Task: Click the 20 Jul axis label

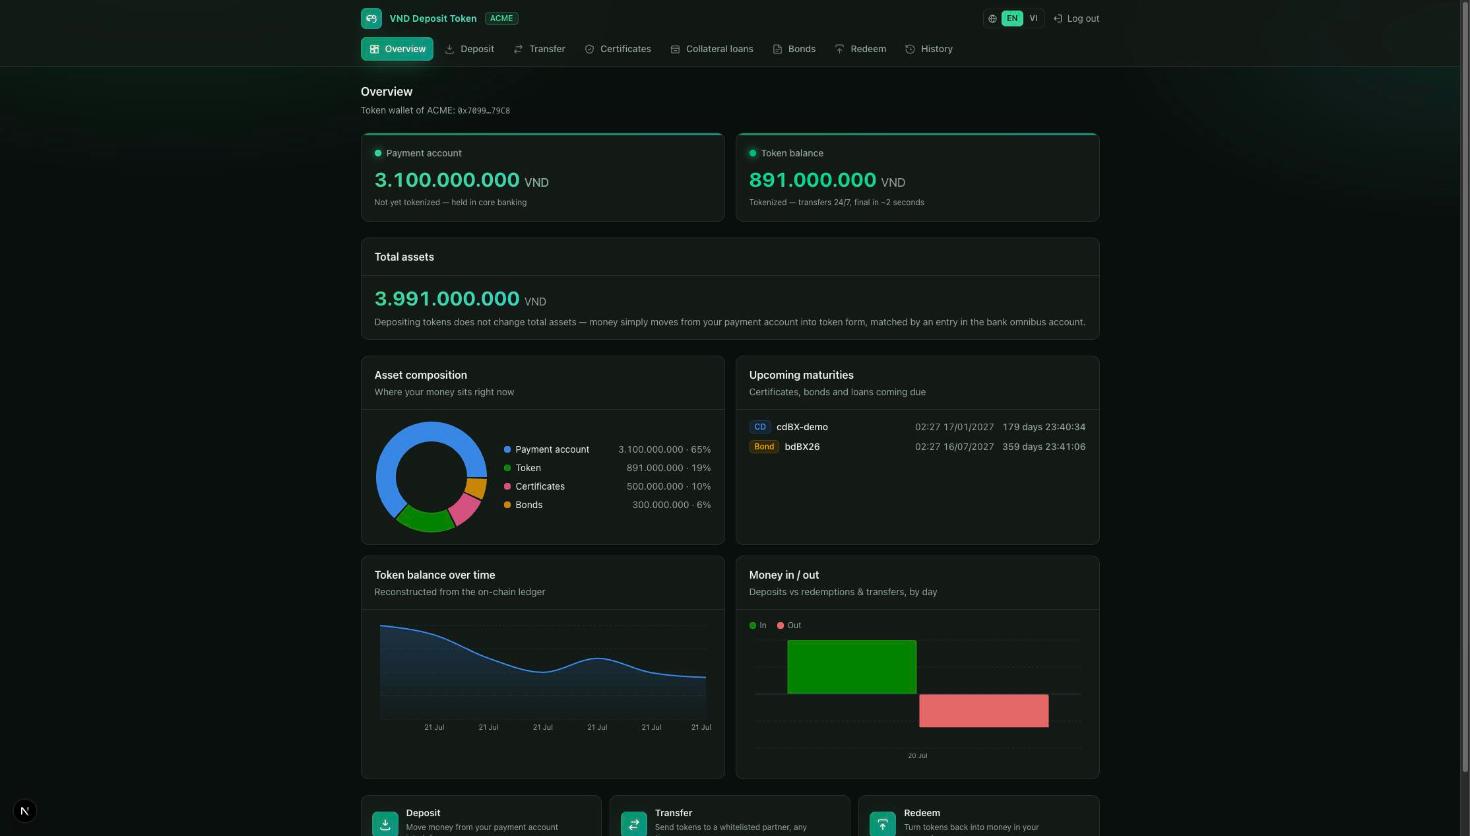Action: pos(917,756)
